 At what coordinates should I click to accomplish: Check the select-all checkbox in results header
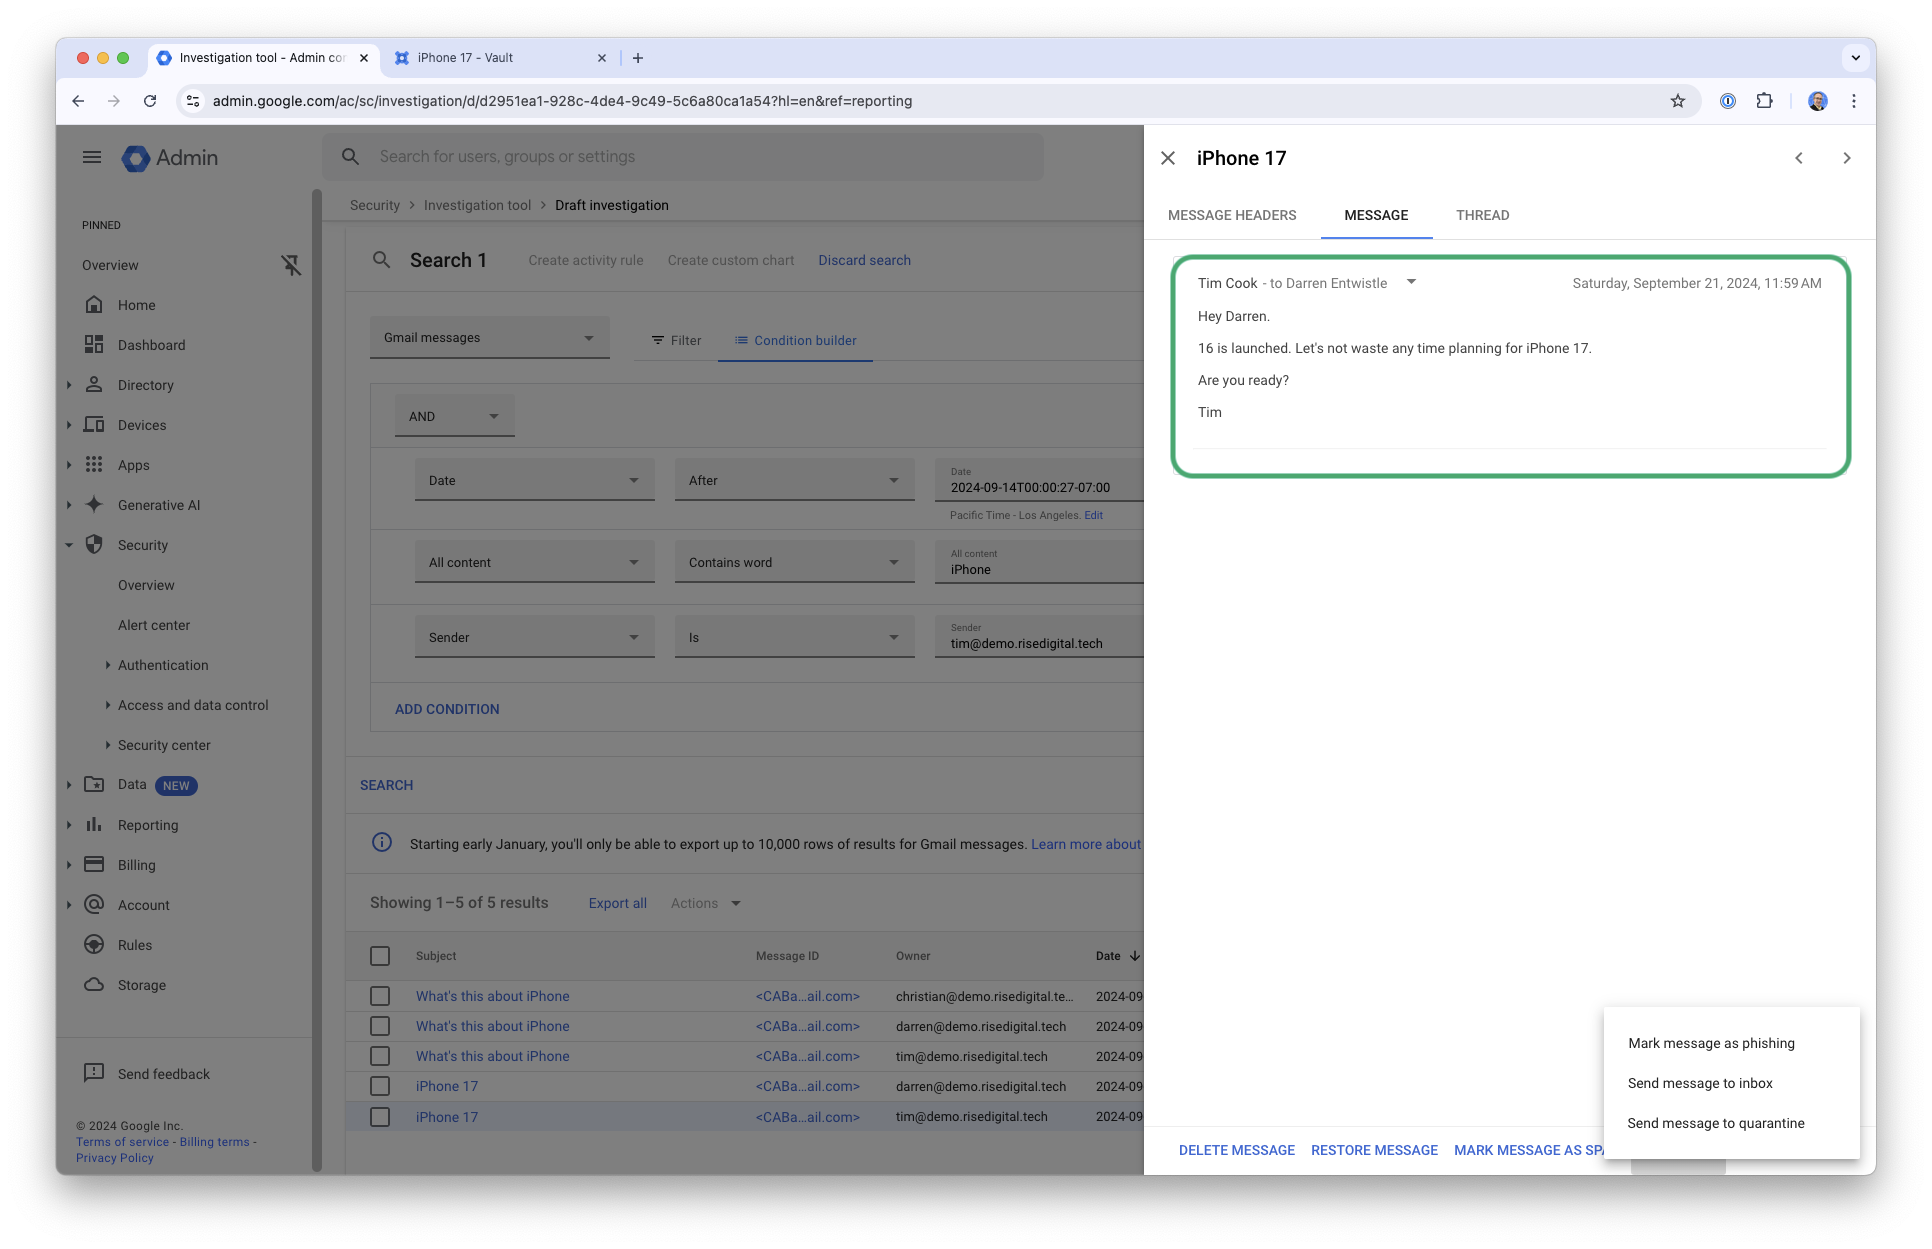380,955
